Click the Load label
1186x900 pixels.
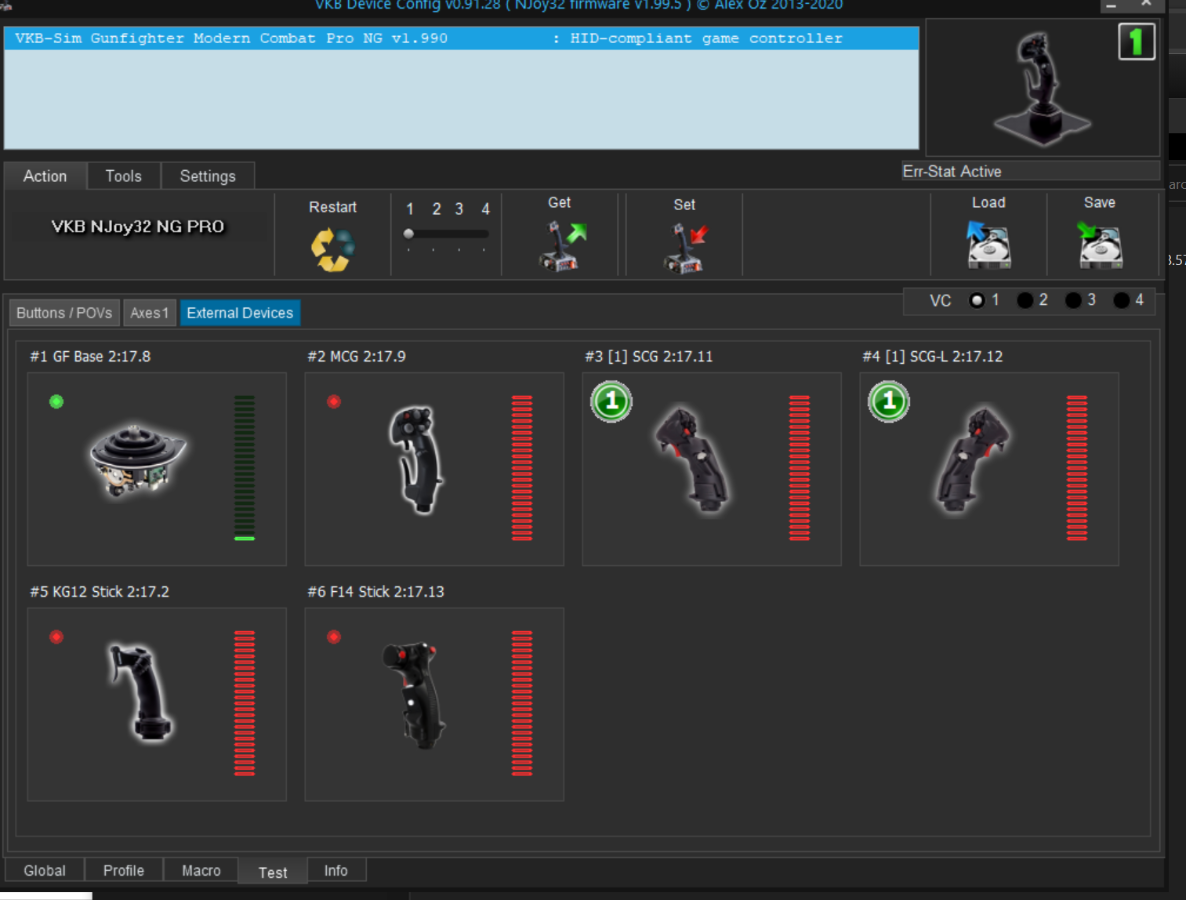click(x=989, y=203)
